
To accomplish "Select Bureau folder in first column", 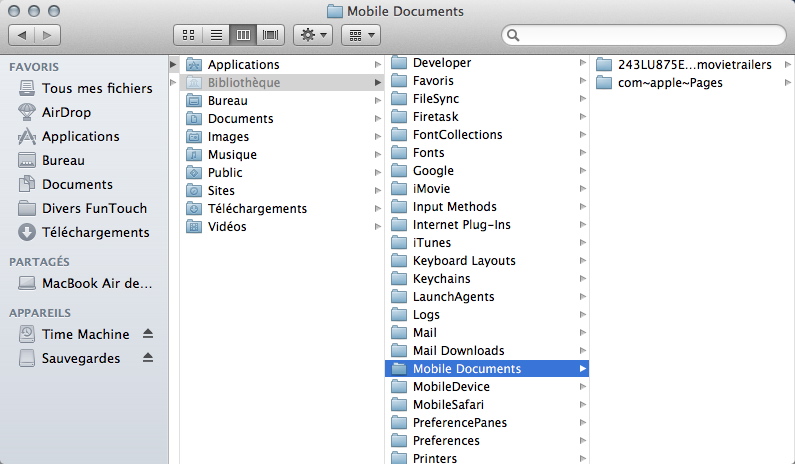I will point(282,100).
